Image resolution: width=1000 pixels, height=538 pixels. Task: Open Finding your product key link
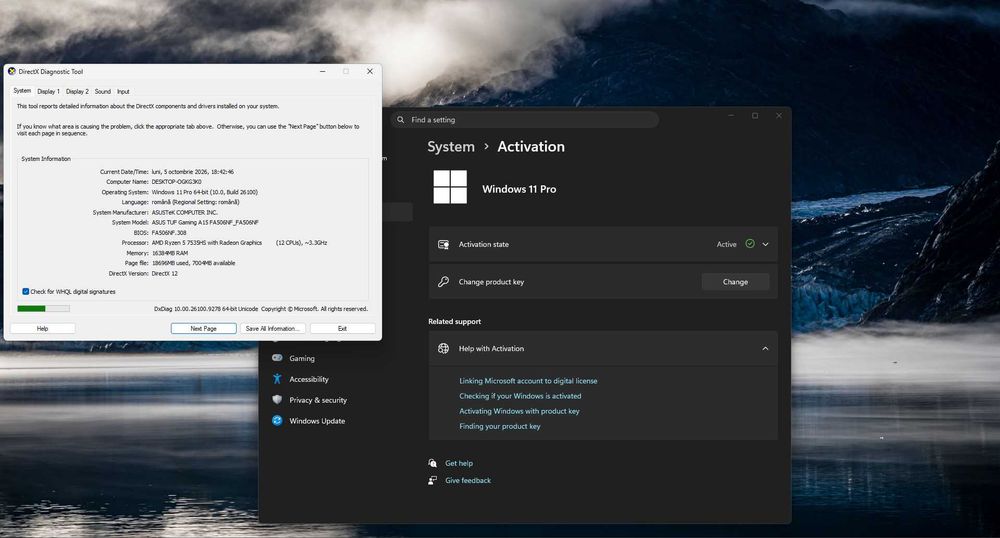coord(499,426)
